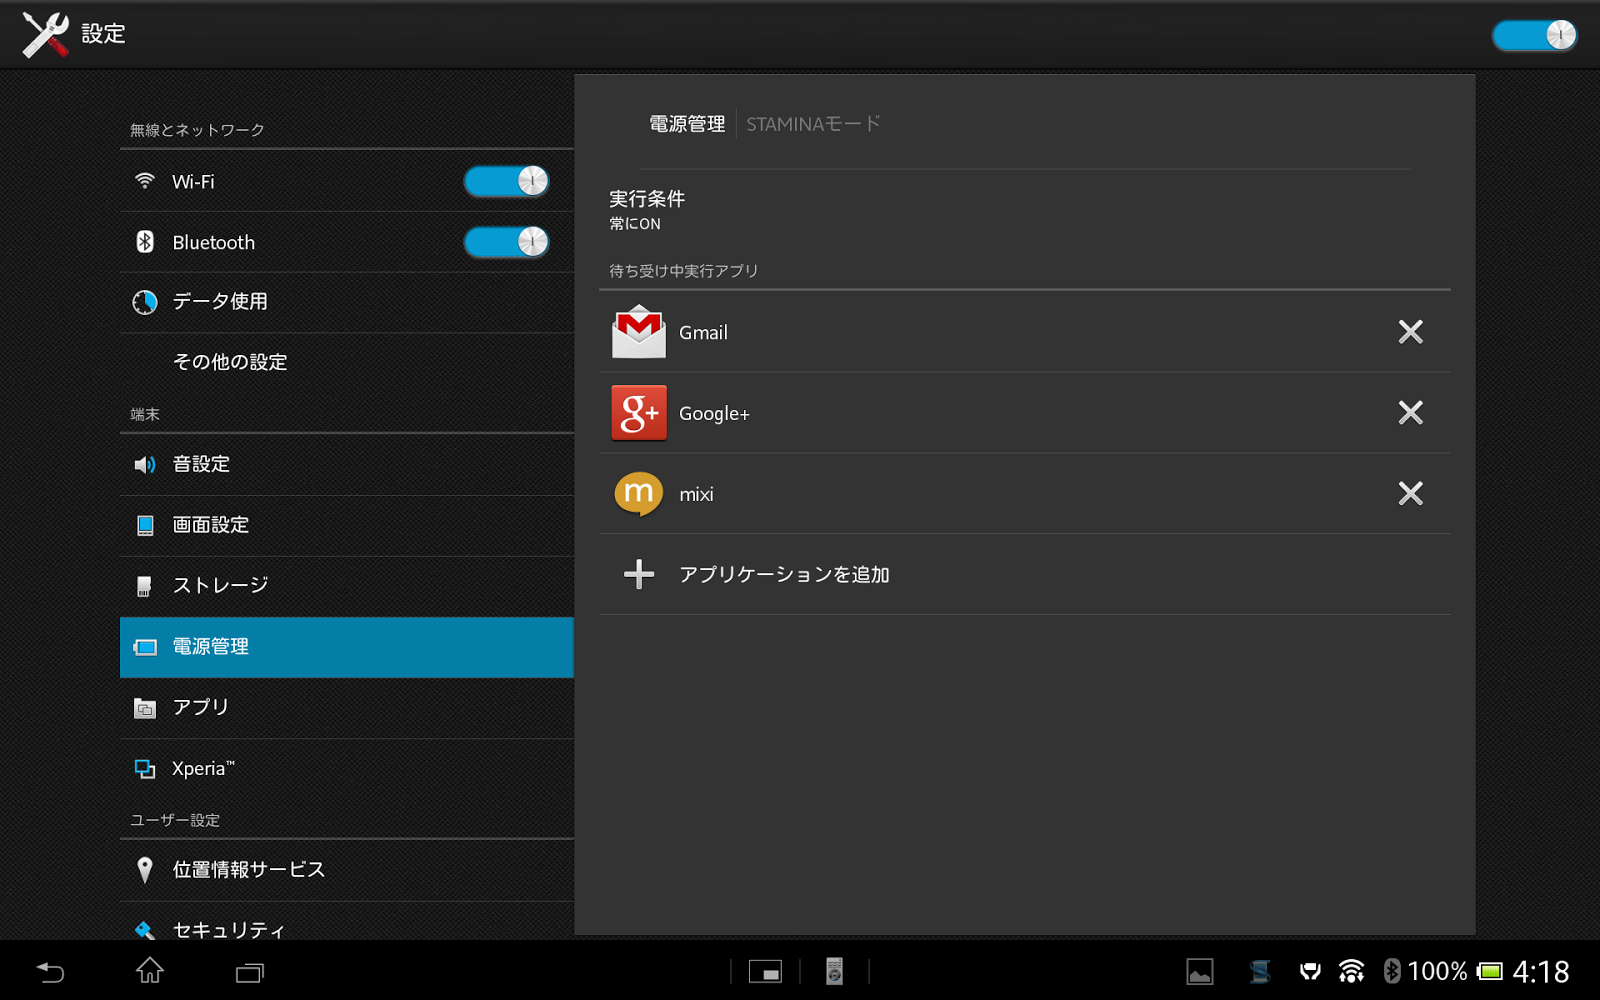Click the settings wrench icon
The height and width of the screenshot is (1000, 1600).
point(46,34)
